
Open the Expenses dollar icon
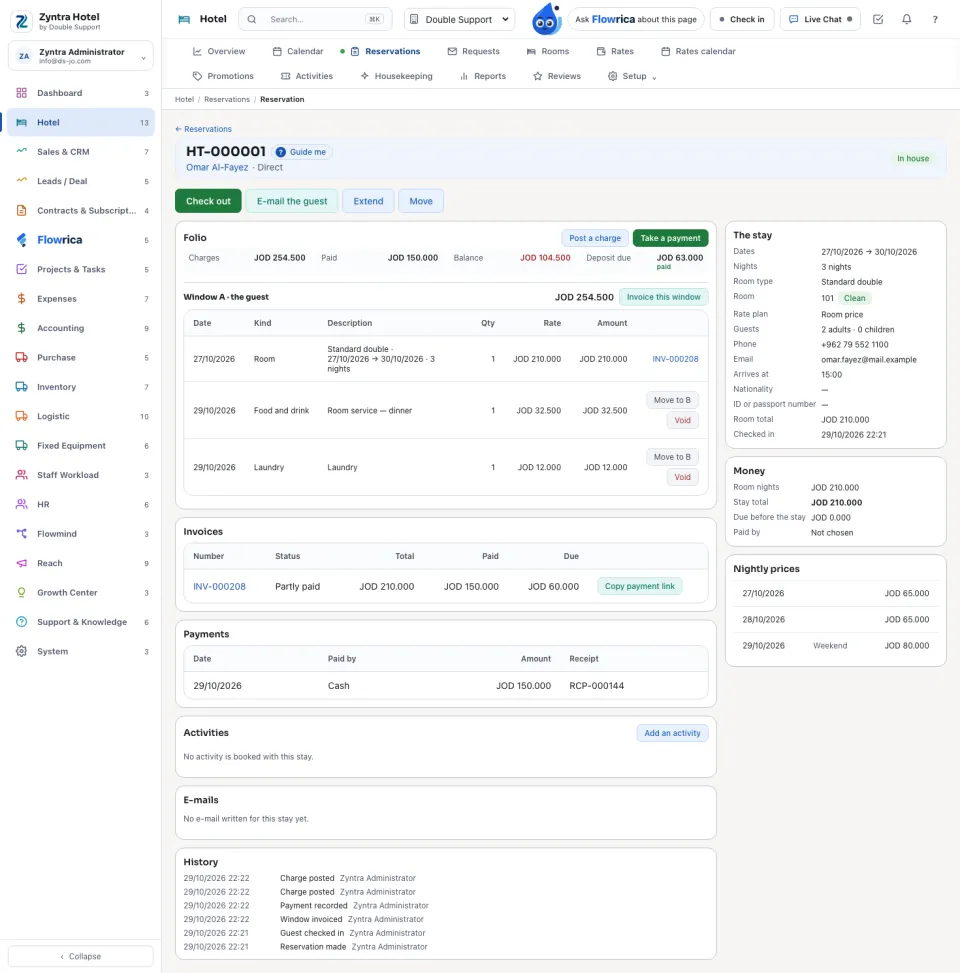(22, 298)
